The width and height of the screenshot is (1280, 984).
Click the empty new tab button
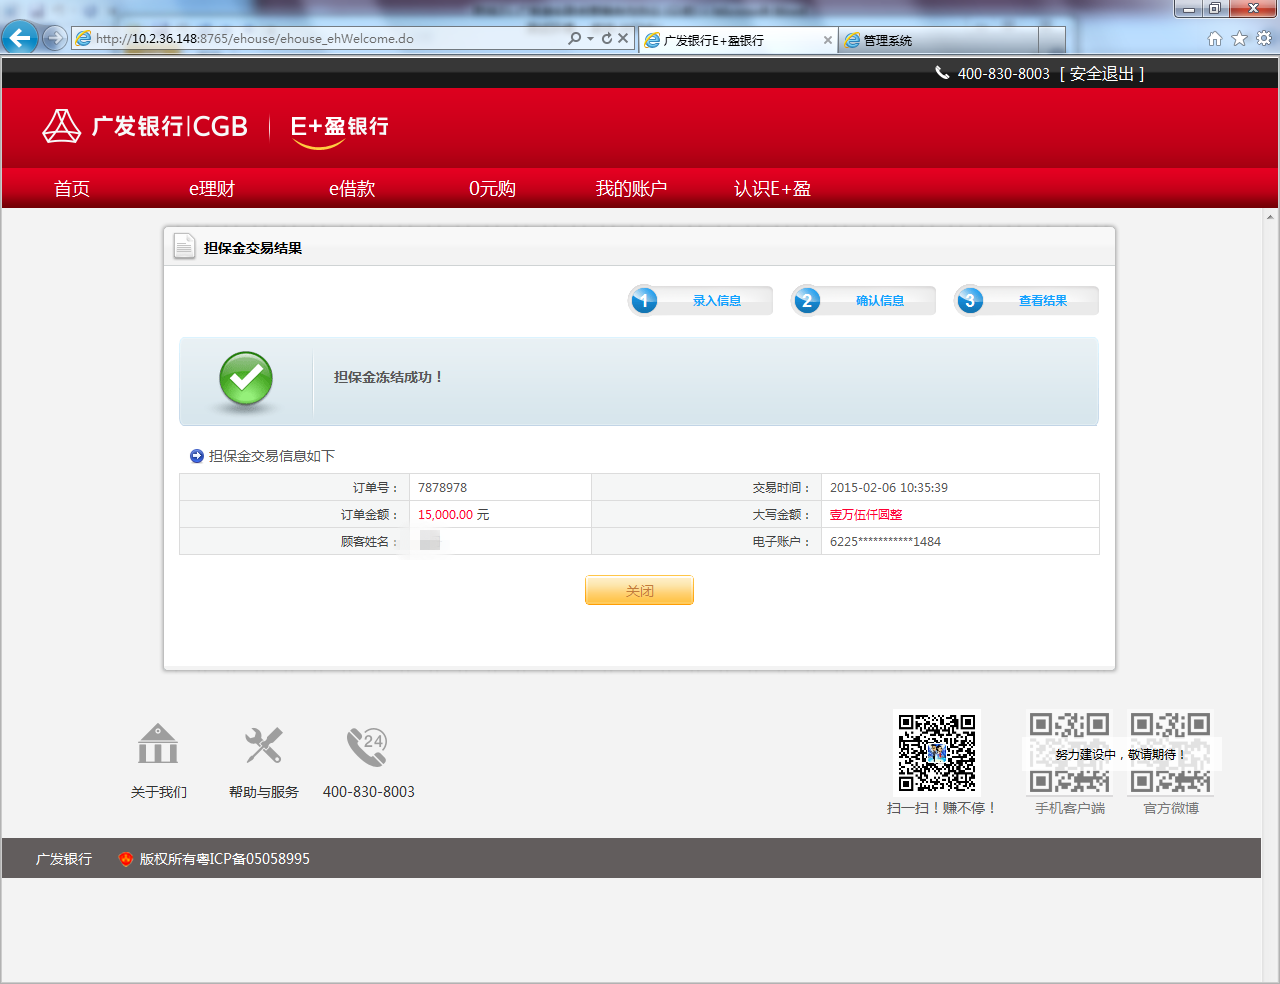1052,40
